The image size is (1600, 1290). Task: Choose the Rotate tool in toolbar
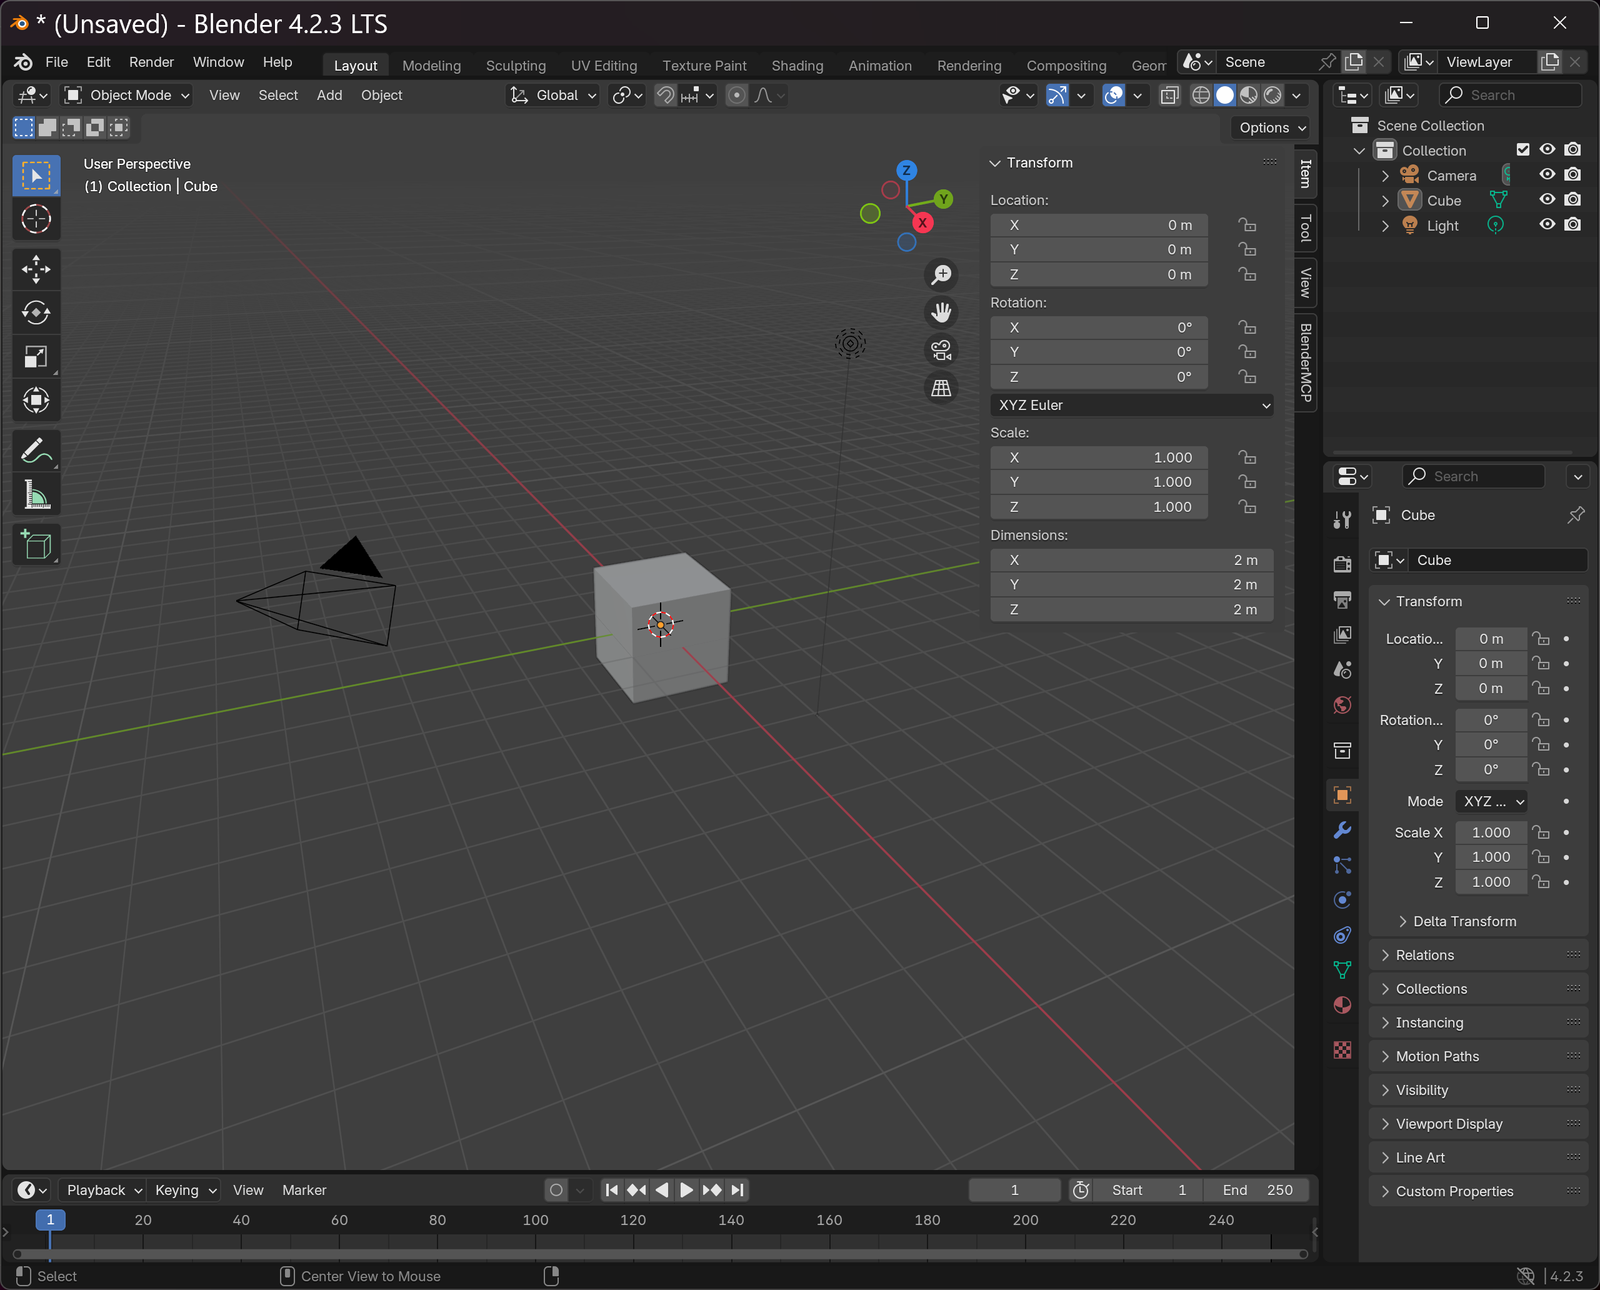[x=36, y=313]
